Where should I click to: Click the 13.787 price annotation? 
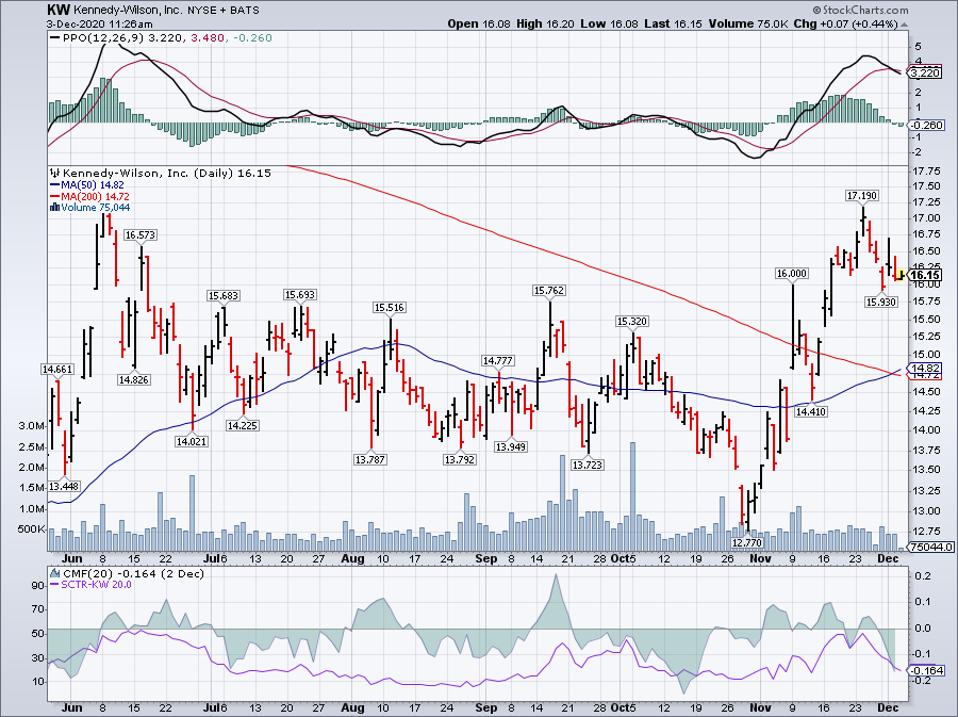(x=370, y=459)
